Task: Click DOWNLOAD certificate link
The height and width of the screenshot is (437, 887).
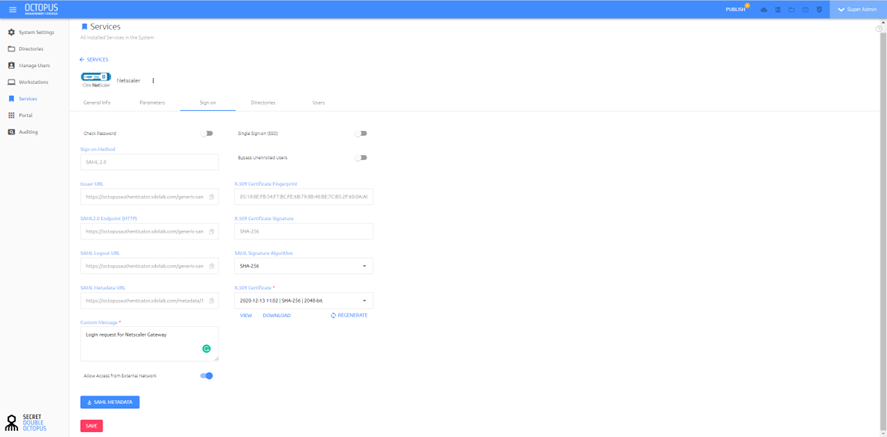Action: click(x=277, y=315)
